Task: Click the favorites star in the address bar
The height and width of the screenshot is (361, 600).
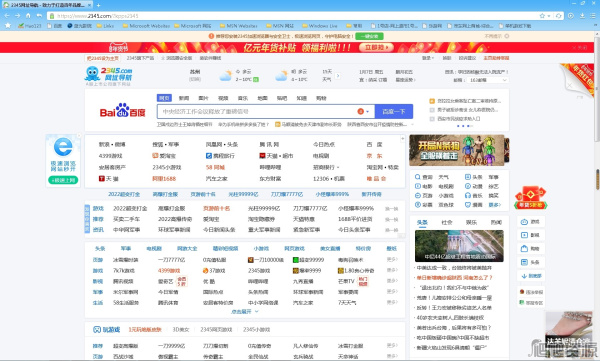Action: pyautogui.click(x=542, y=16)
